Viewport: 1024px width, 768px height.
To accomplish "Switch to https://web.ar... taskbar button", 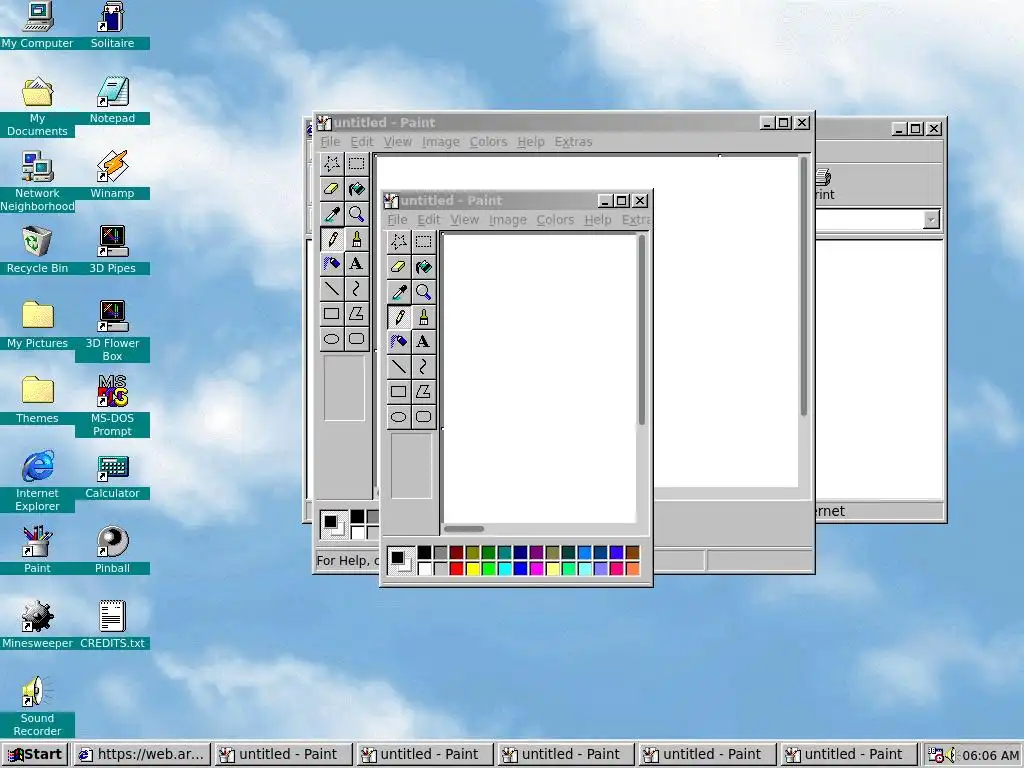I will pos(142,754).
